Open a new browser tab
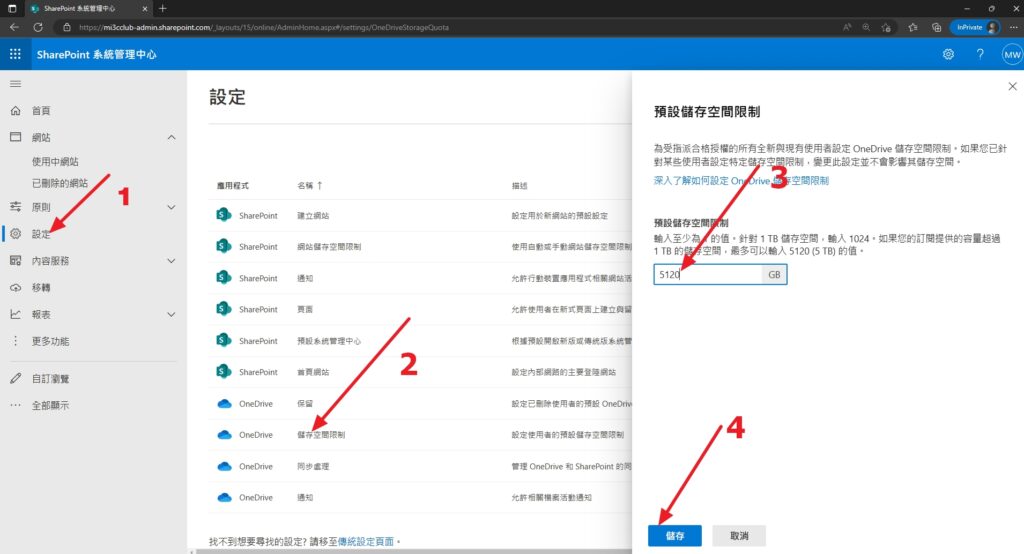This screenshot has width=1024, height=554. tap(163, 8)
